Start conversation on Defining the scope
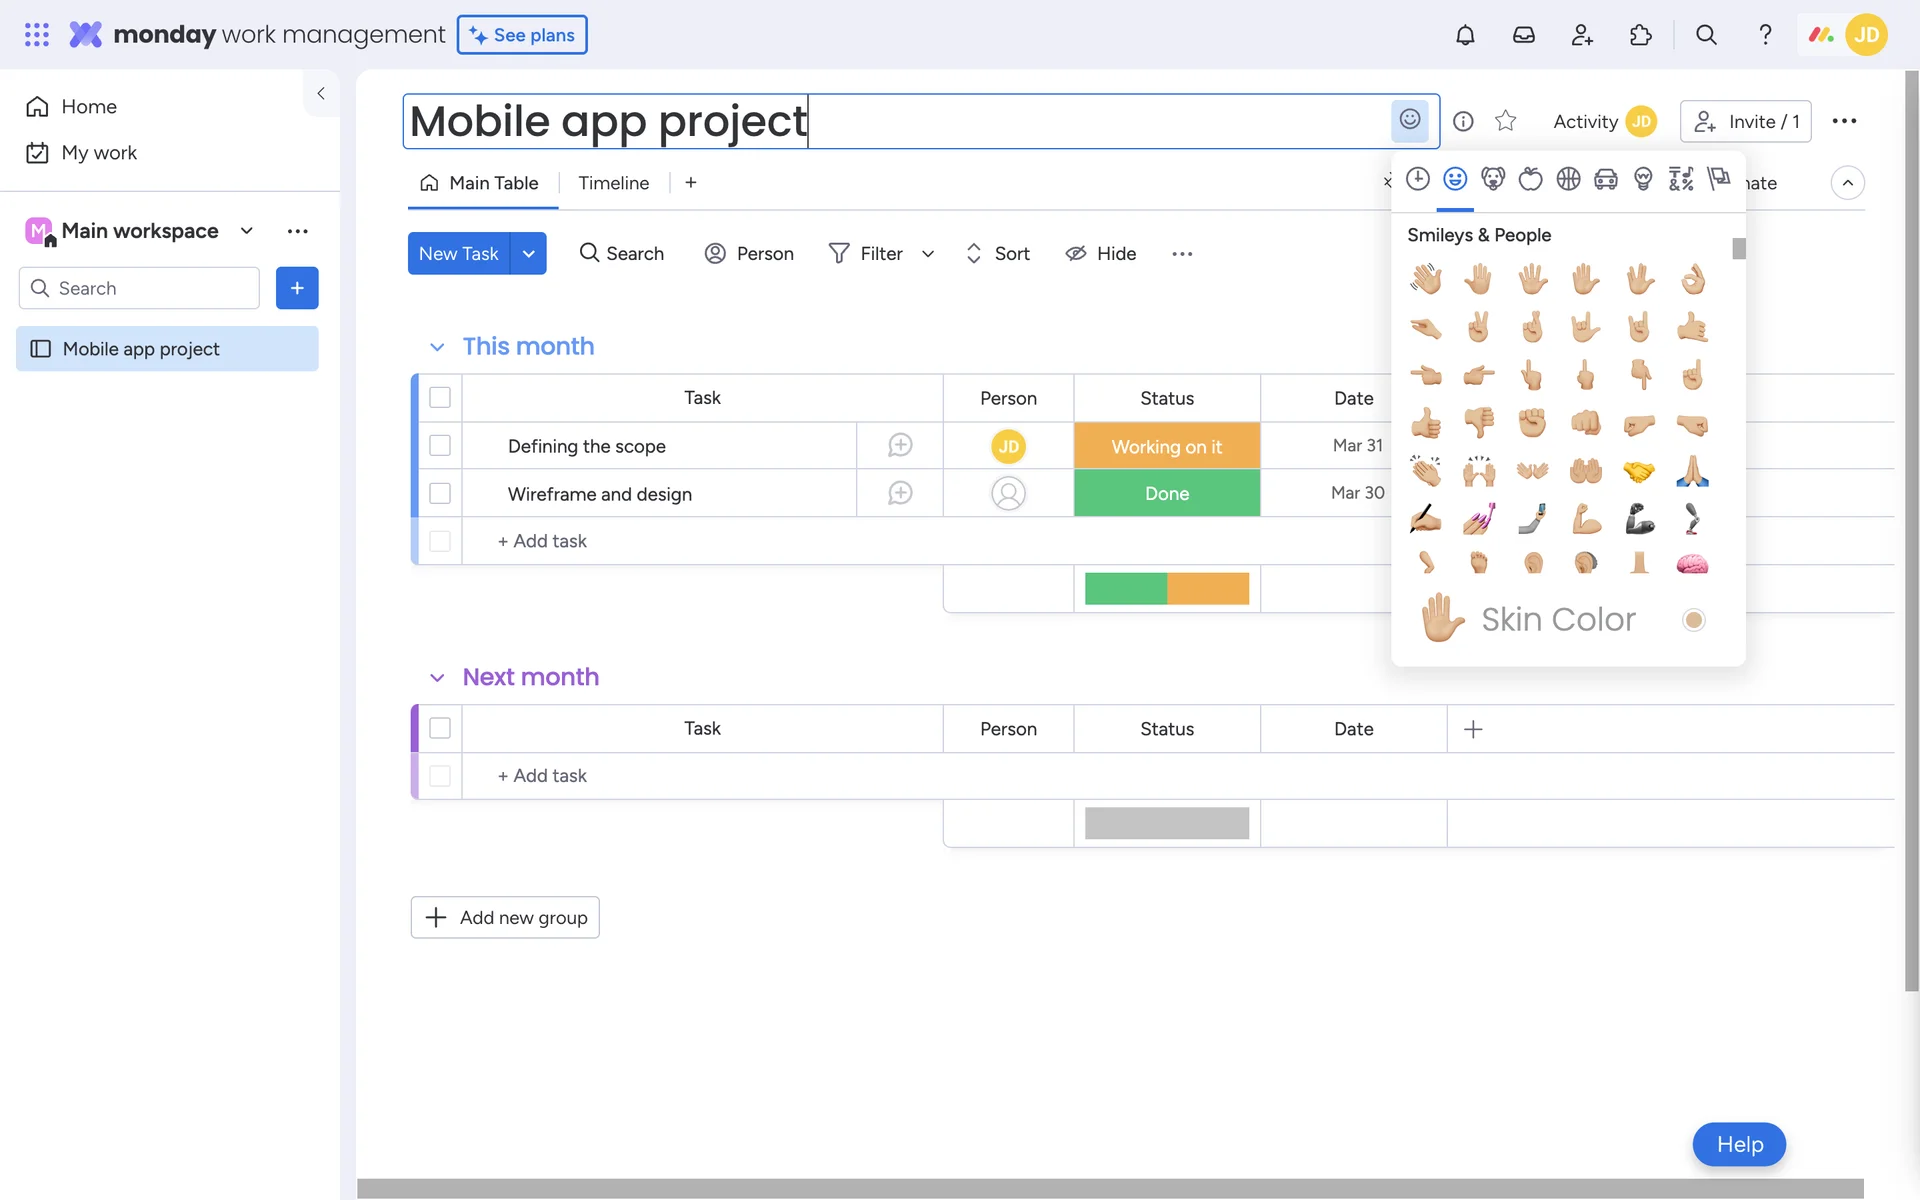 click(900, 446)
